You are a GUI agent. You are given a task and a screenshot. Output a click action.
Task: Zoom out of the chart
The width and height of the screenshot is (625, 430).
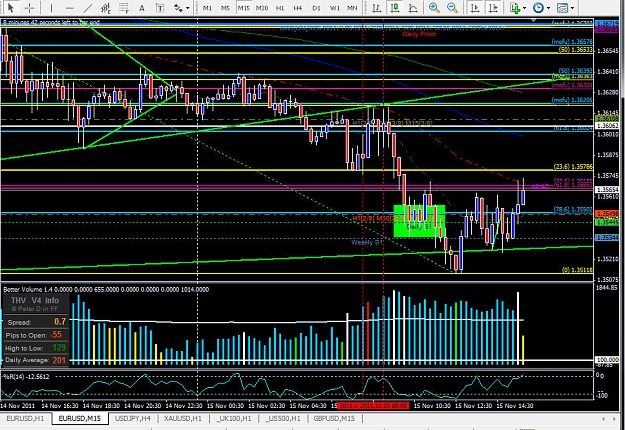pos(452,8)
